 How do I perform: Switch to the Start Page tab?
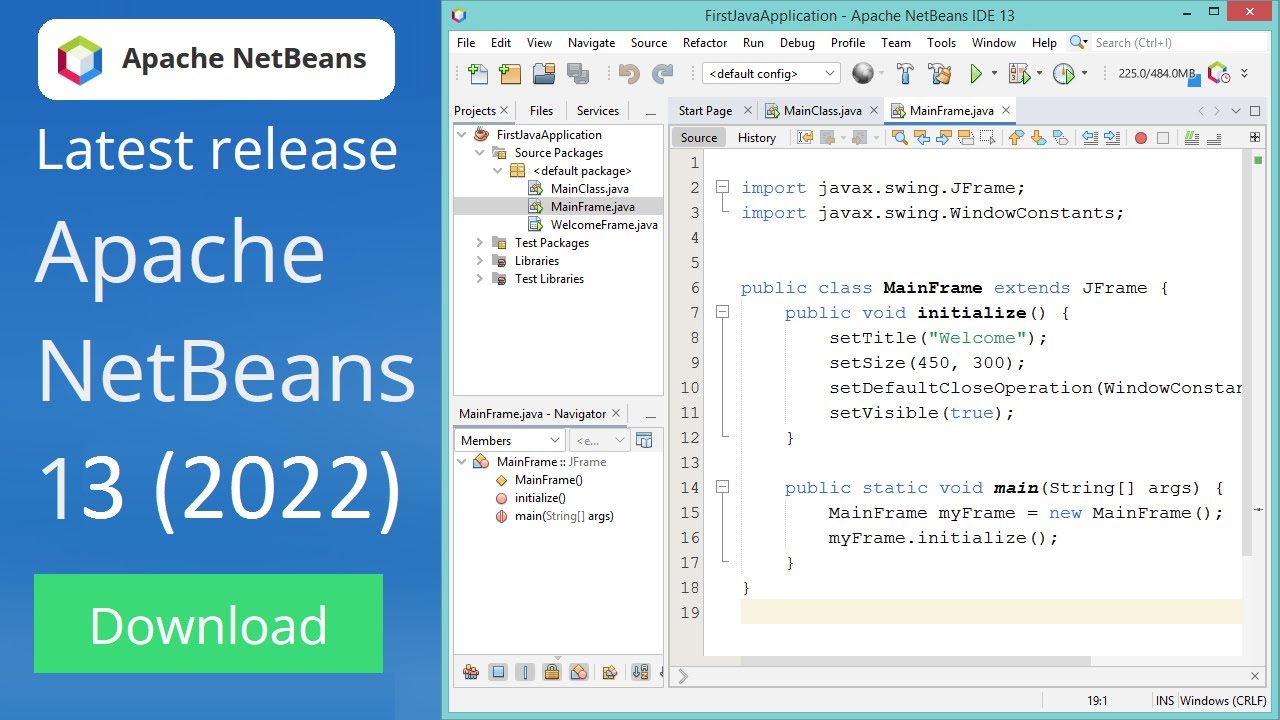point(705,111)
